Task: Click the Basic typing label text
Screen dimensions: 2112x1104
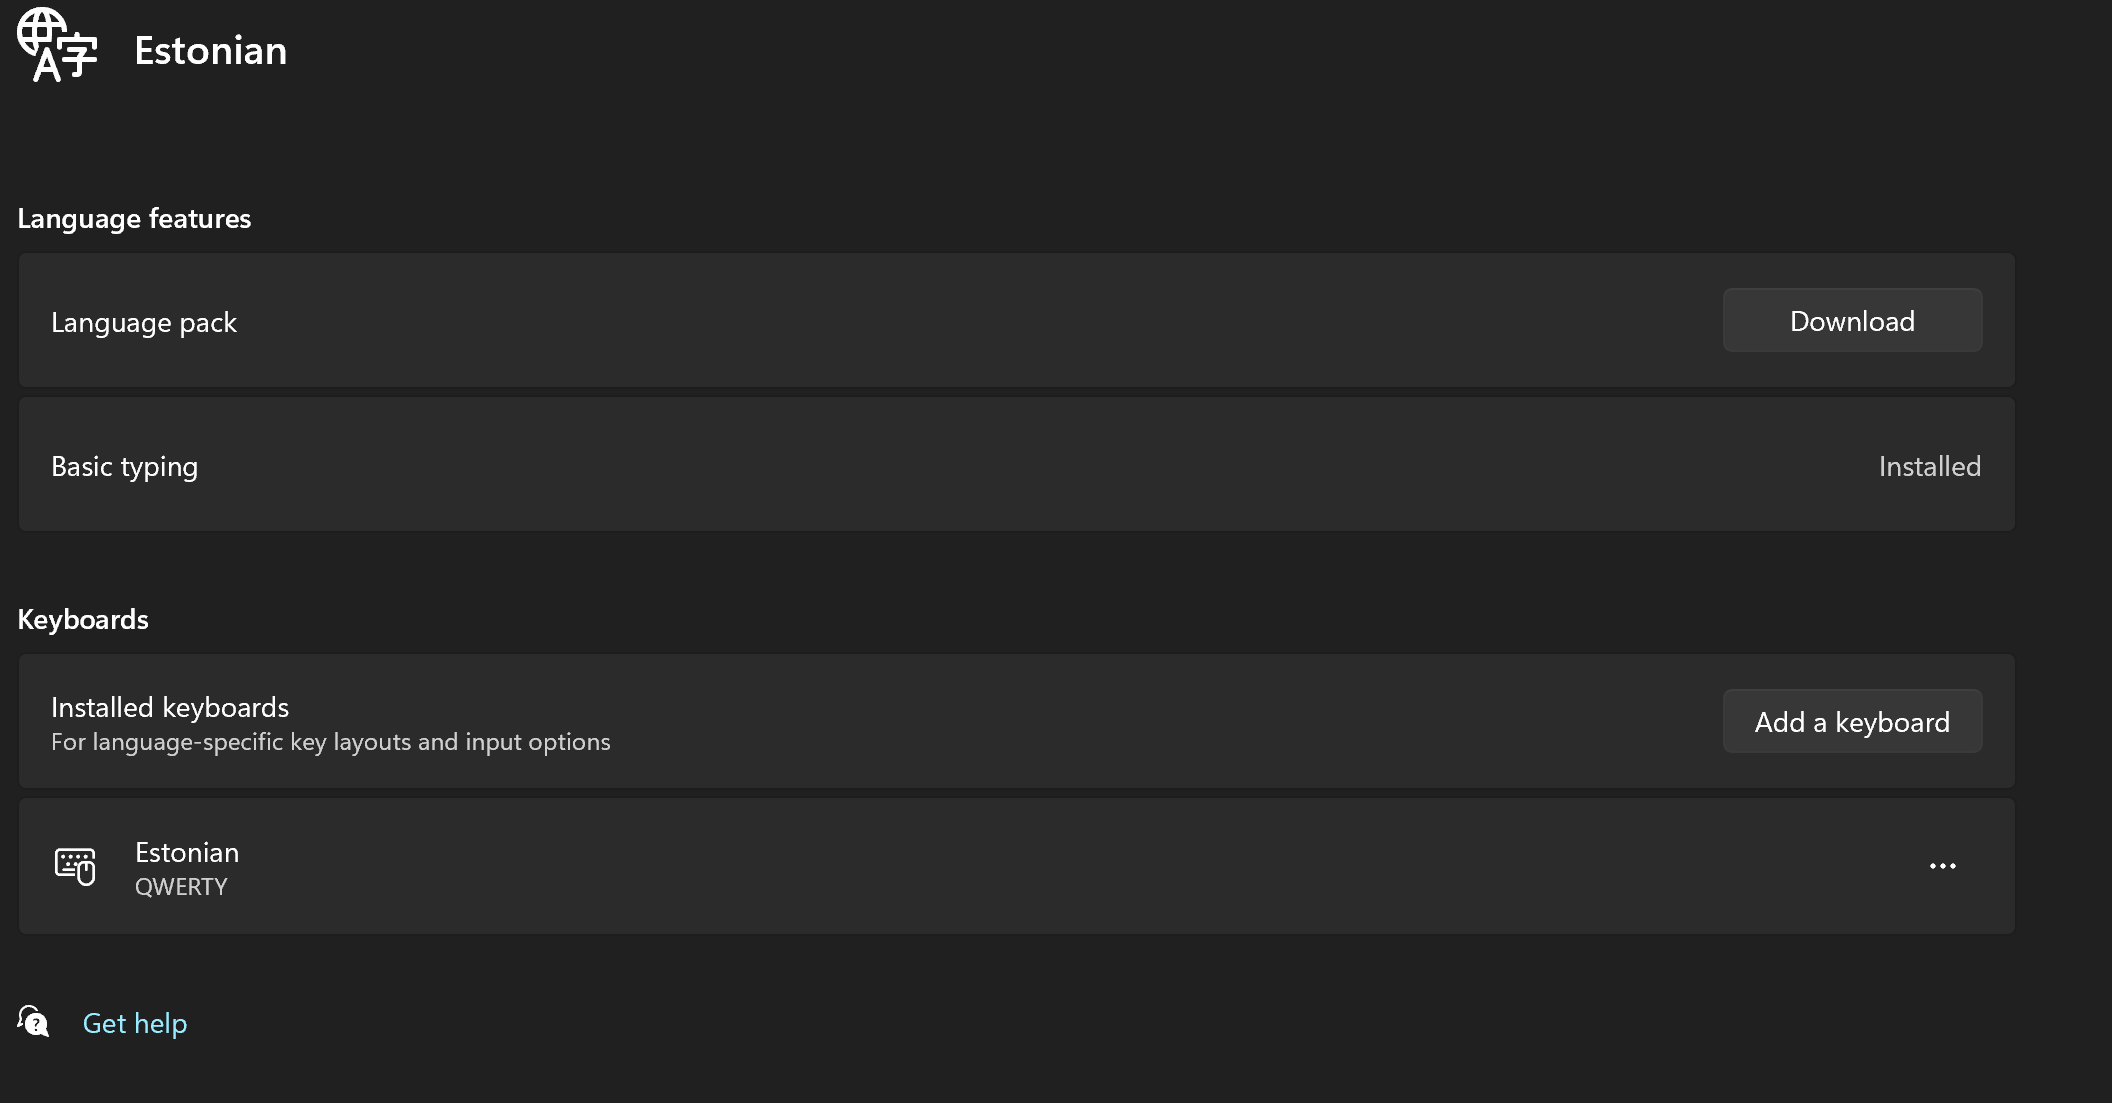Action: click(125, 467)
